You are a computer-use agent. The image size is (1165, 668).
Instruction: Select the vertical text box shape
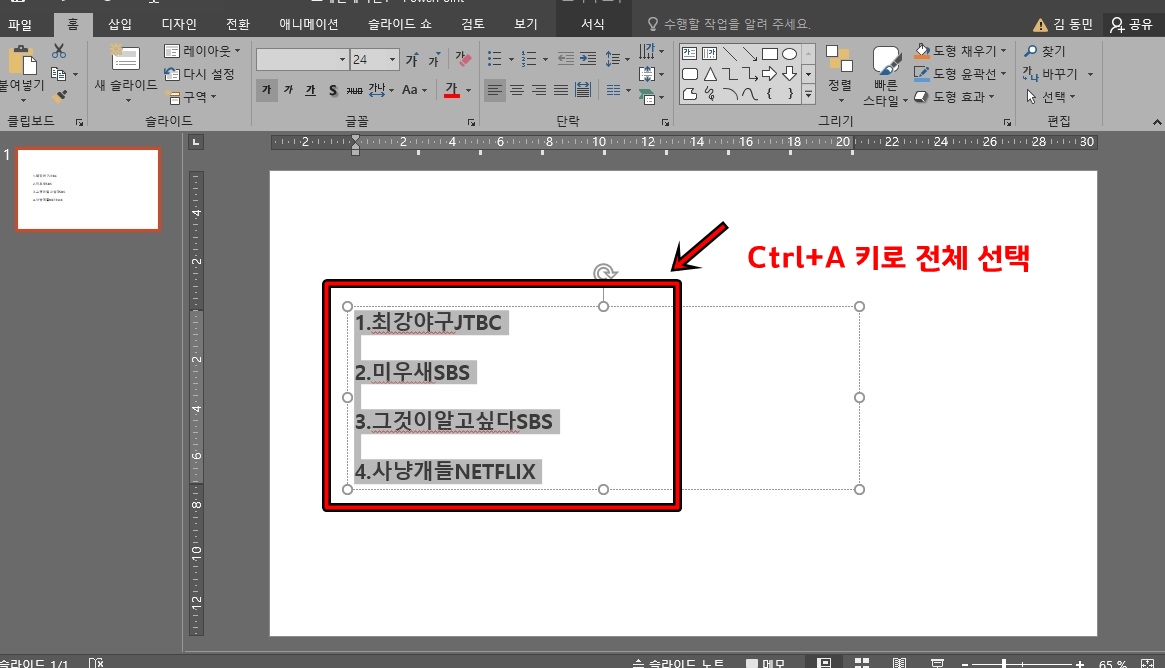(x=710, y=54)
